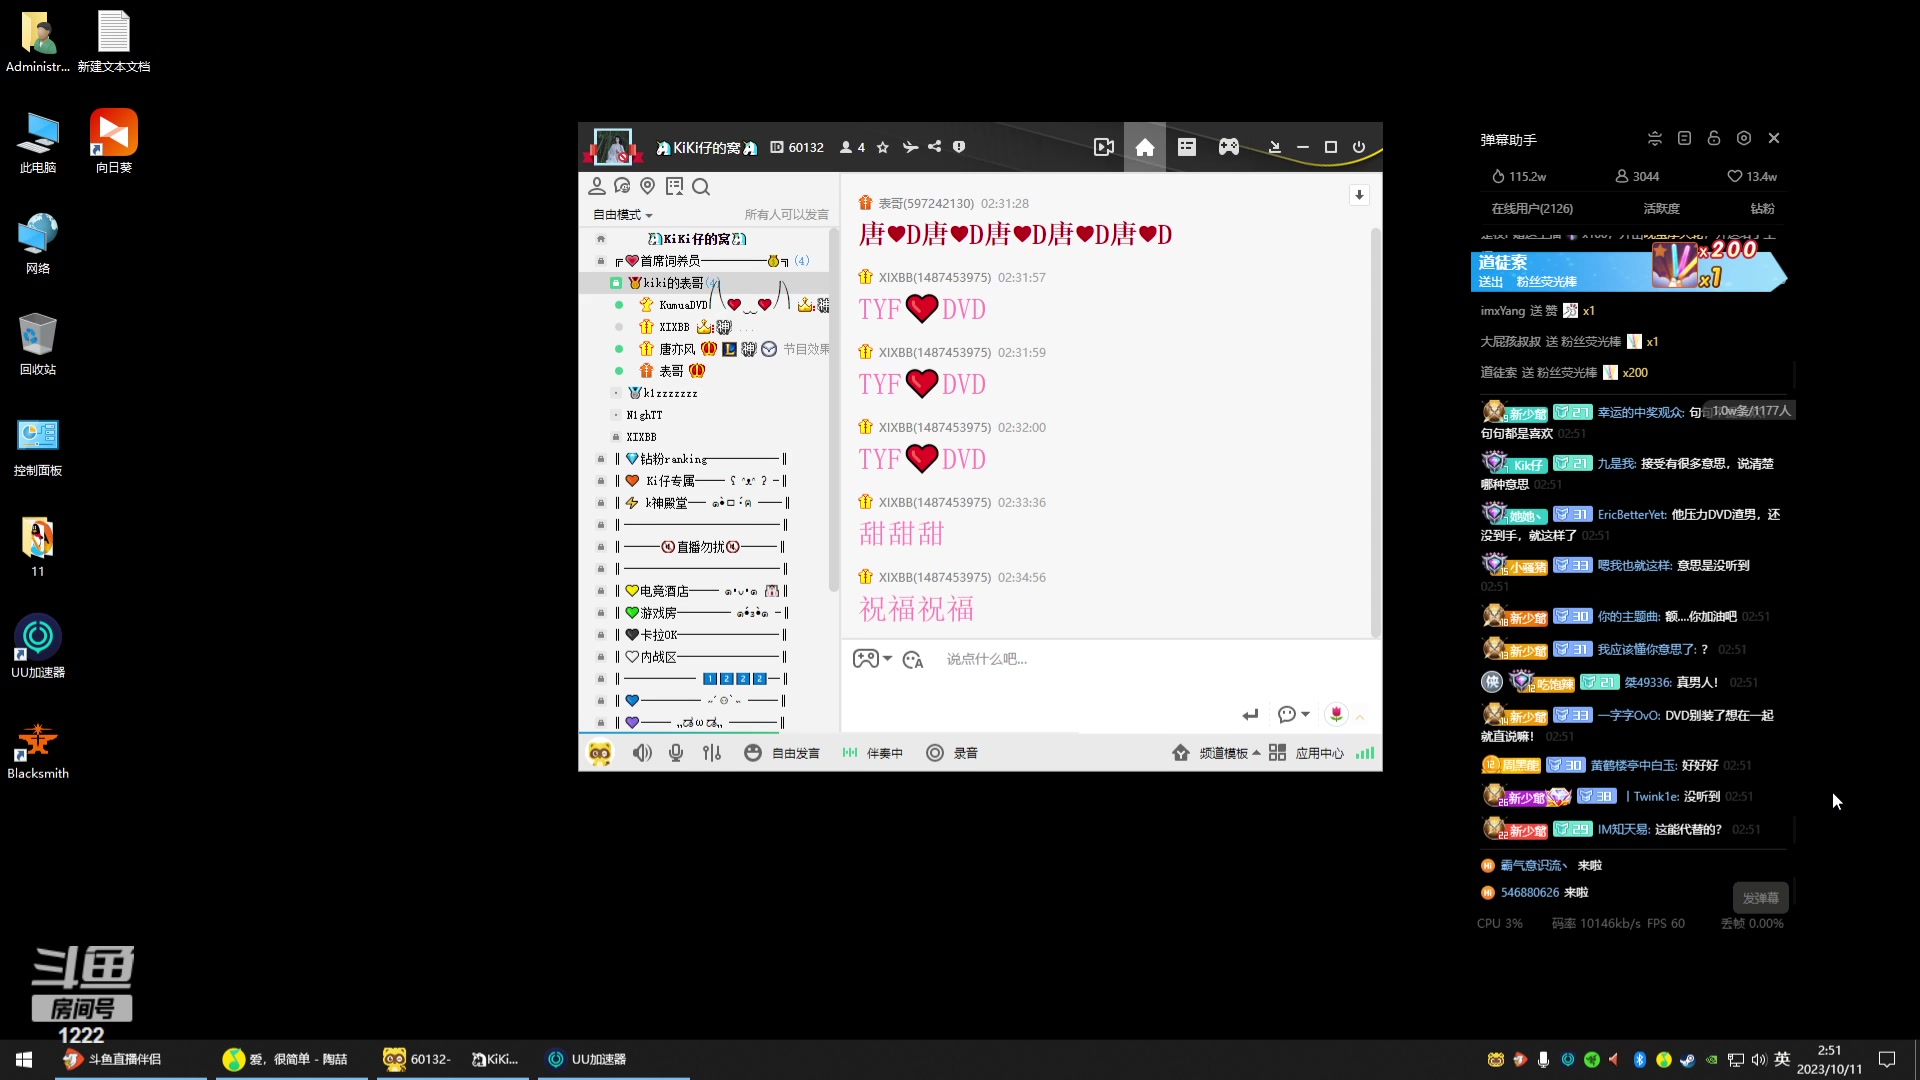This screenshot has height=1080, width=1920.
Task: Send a tulip flower gift
Action: pyautogui.click(x=1336, y=714)
